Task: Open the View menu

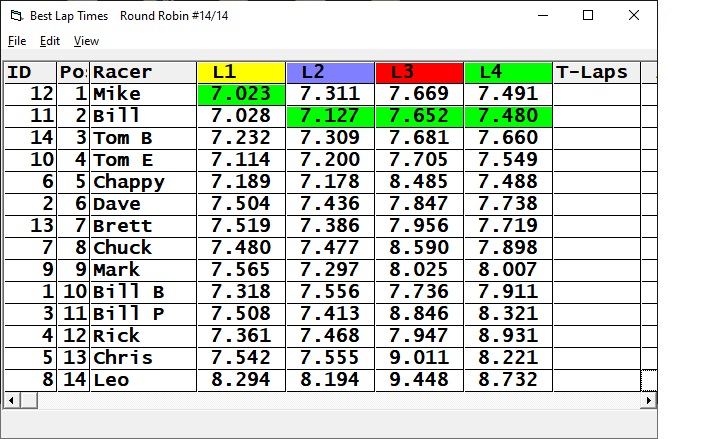Action: [x=87, y=41]
